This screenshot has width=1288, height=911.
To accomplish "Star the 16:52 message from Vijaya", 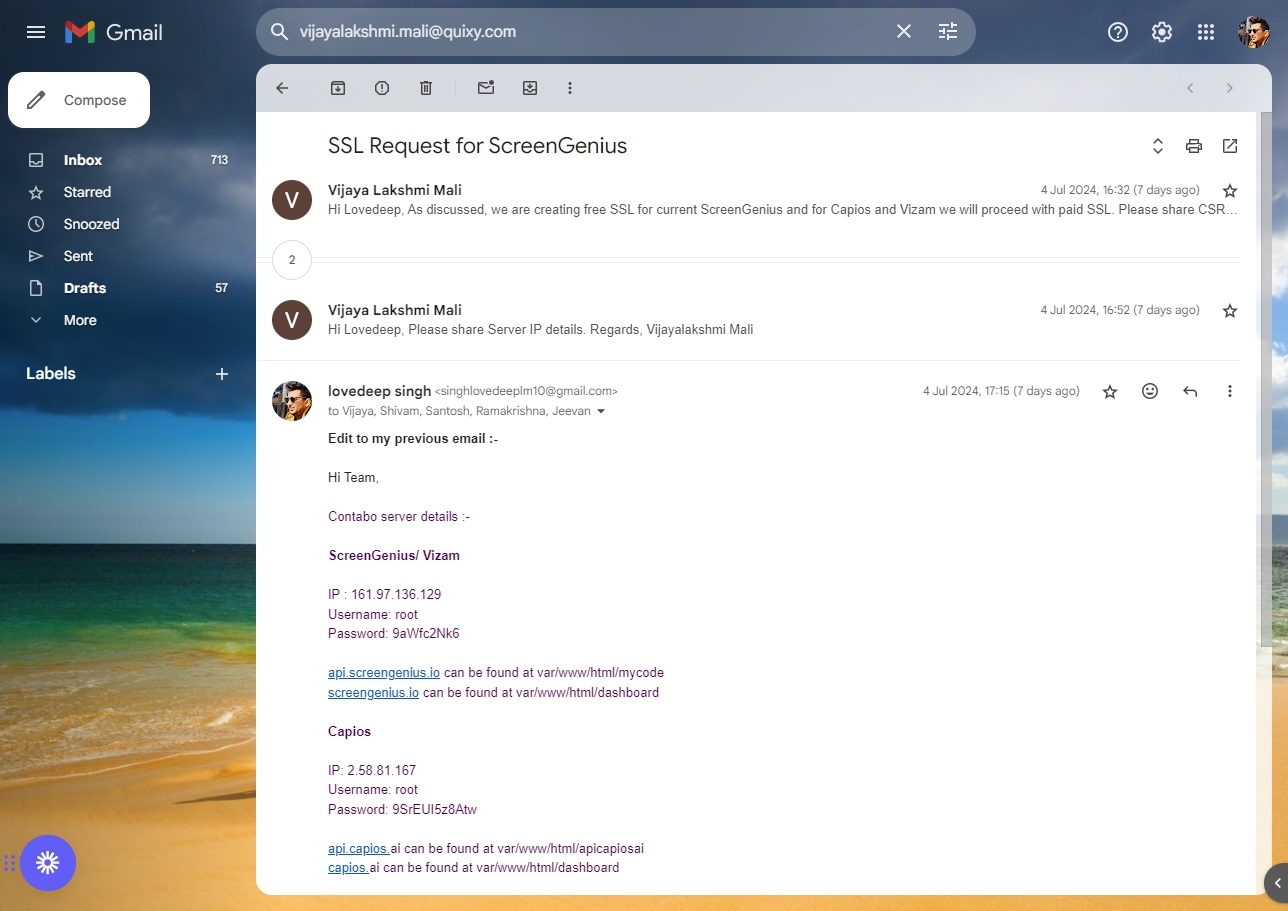I will coord(1230,311).
